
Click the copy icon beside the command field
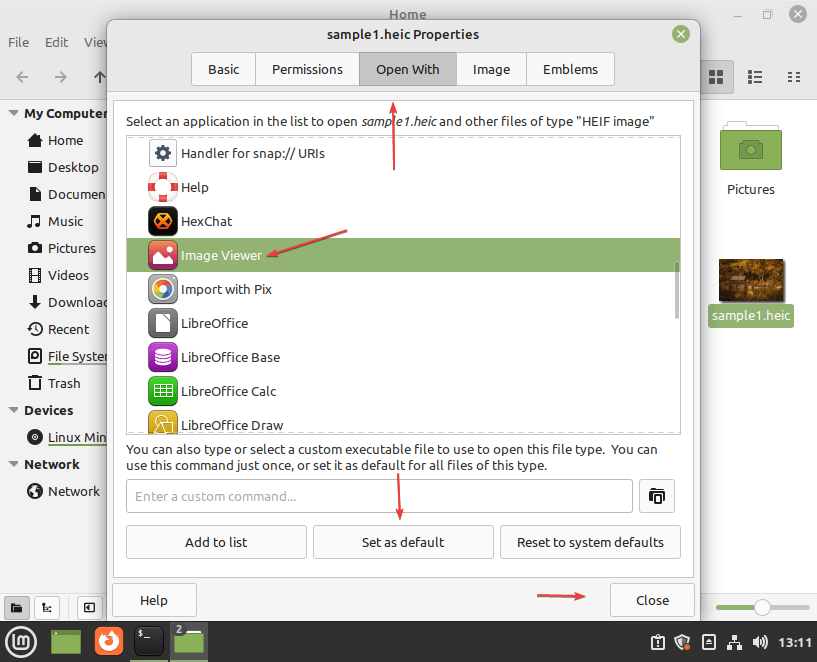click(x=657, y=496)
